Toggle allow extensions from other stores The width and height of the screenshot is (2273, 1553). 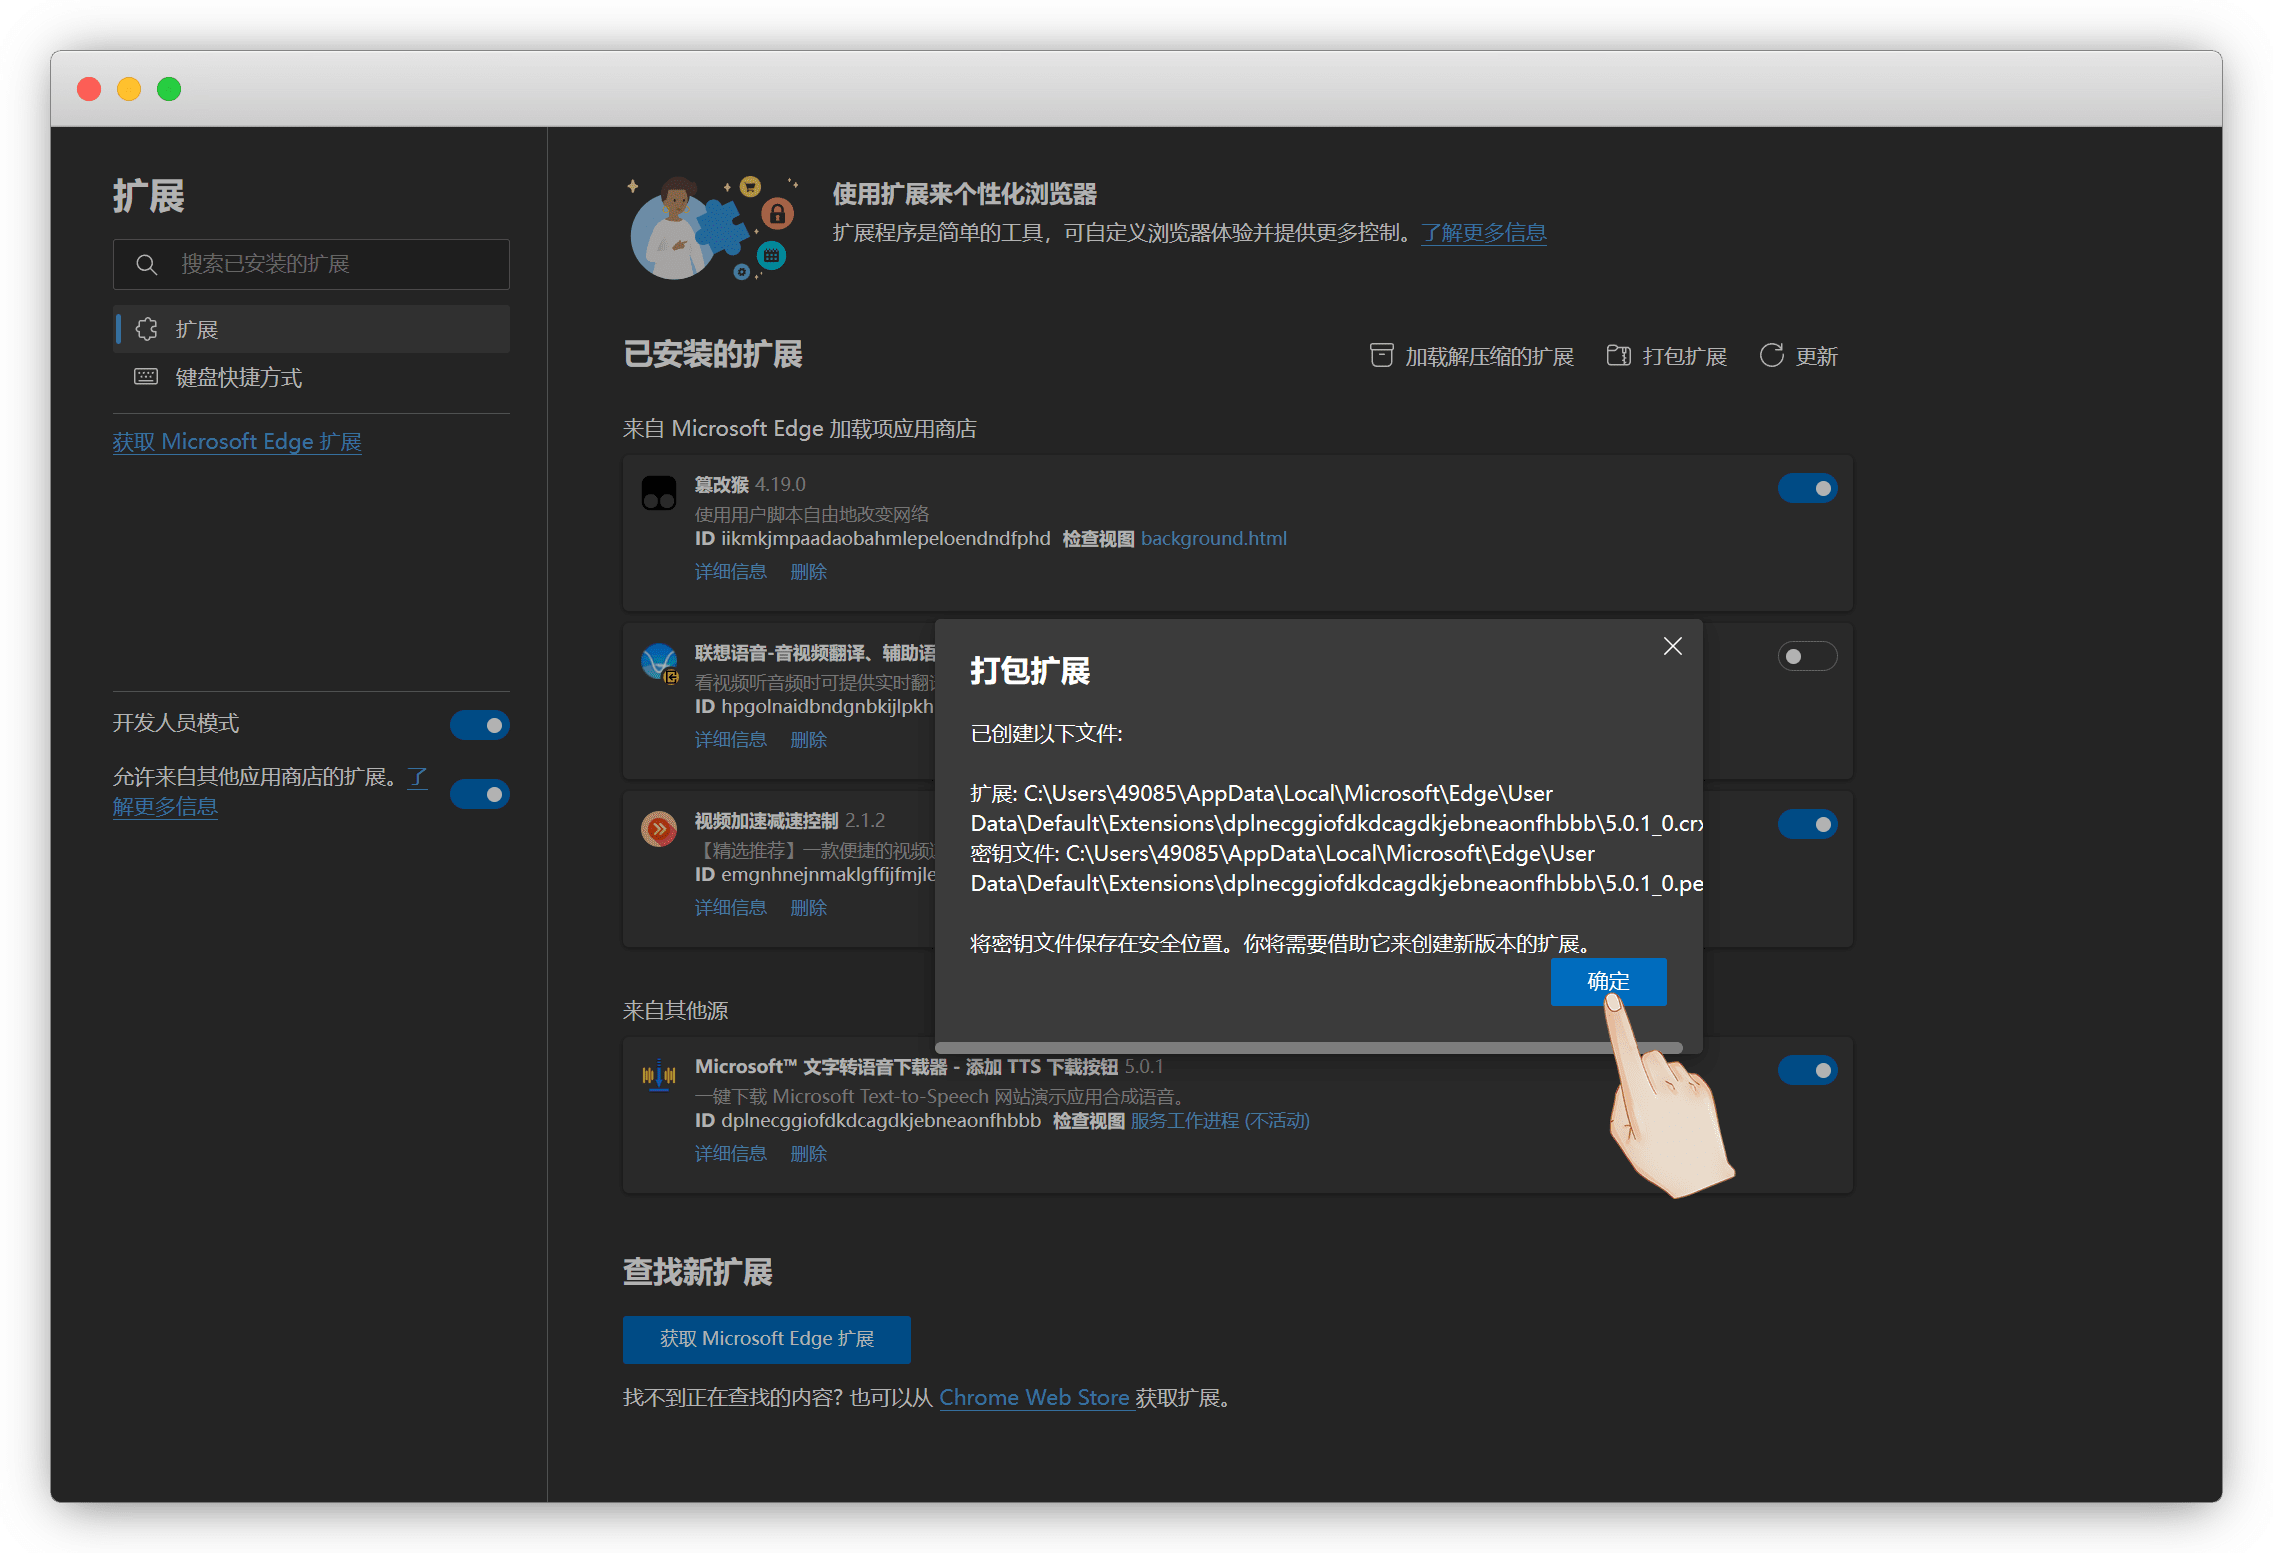click(479, 794)
